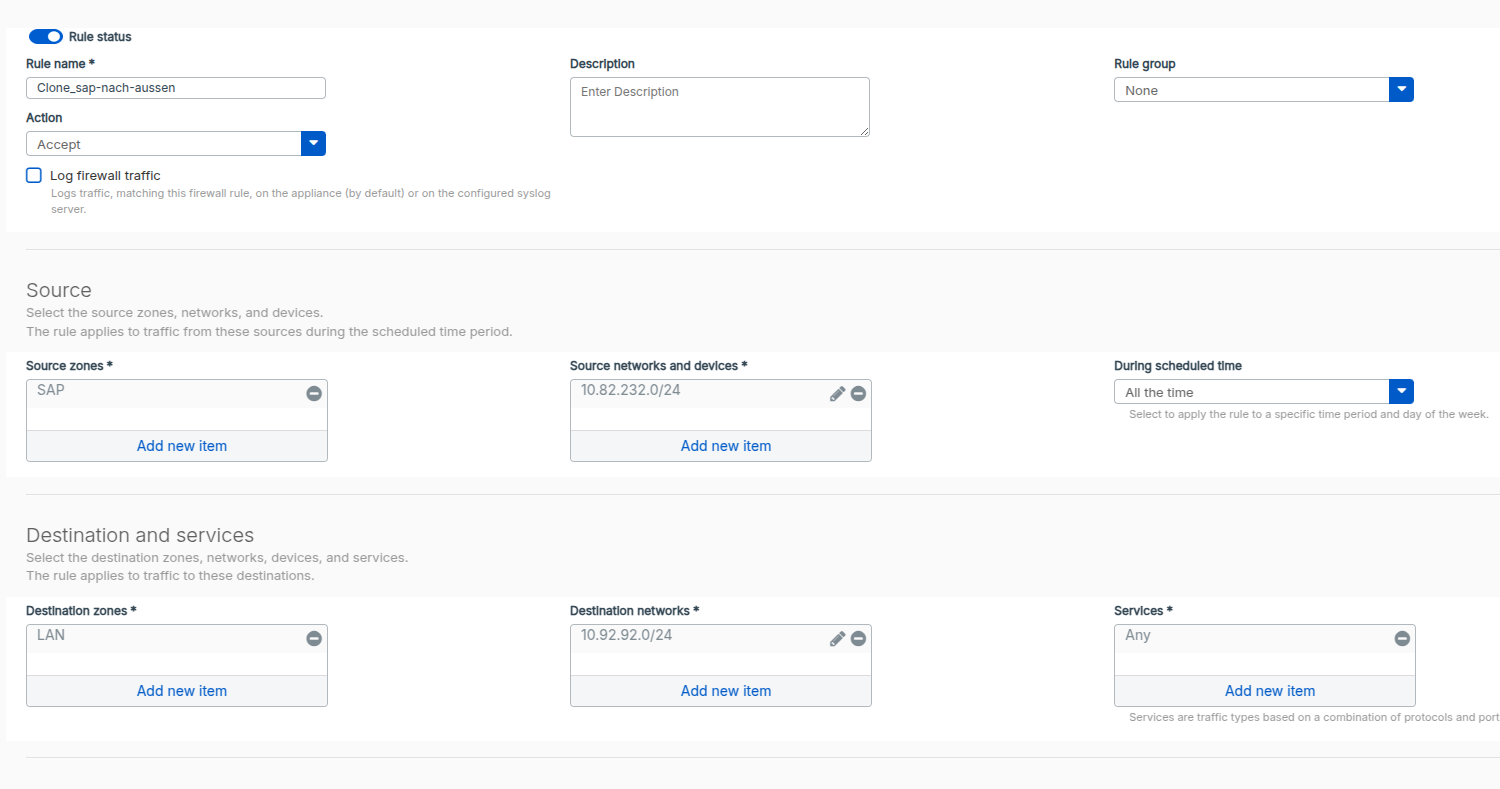The width and height of the screenshot is (1500, 789).
Task: Open the During scheduled time dropdown
Action: tap(1401, 392)
